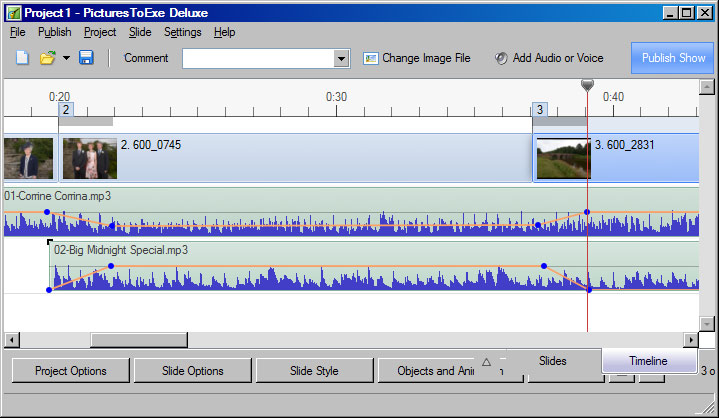Open the Comment combo box dropdown
Screen dimensions: 719x418
(341, 59)
